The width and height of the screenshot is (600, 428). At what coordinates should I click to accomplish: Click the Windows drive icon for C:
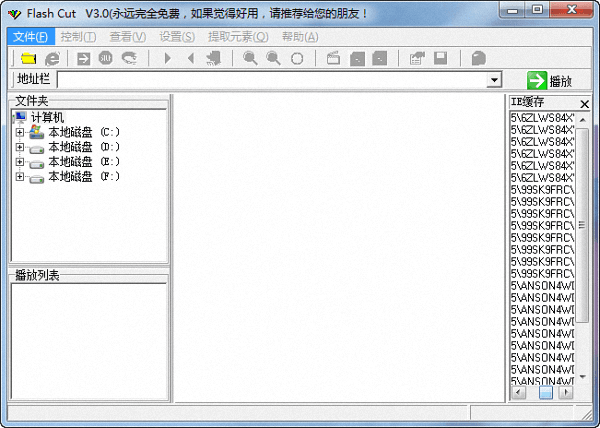[36, 132]
